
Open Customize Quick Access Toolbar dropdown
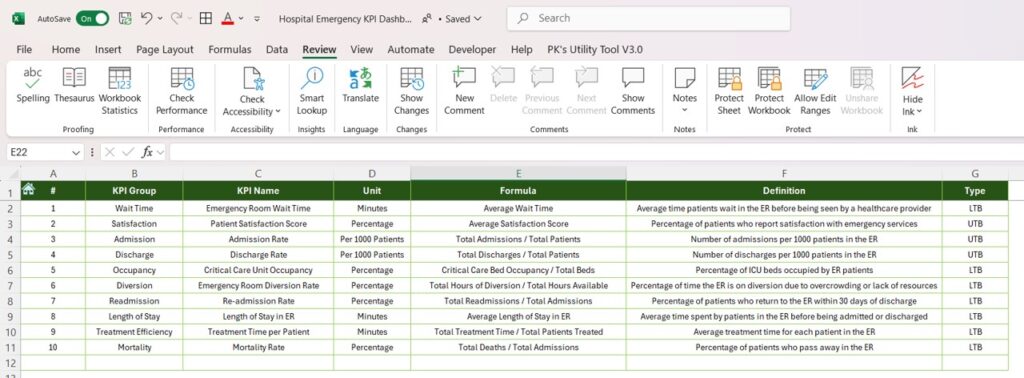click(x=257, y=19)
